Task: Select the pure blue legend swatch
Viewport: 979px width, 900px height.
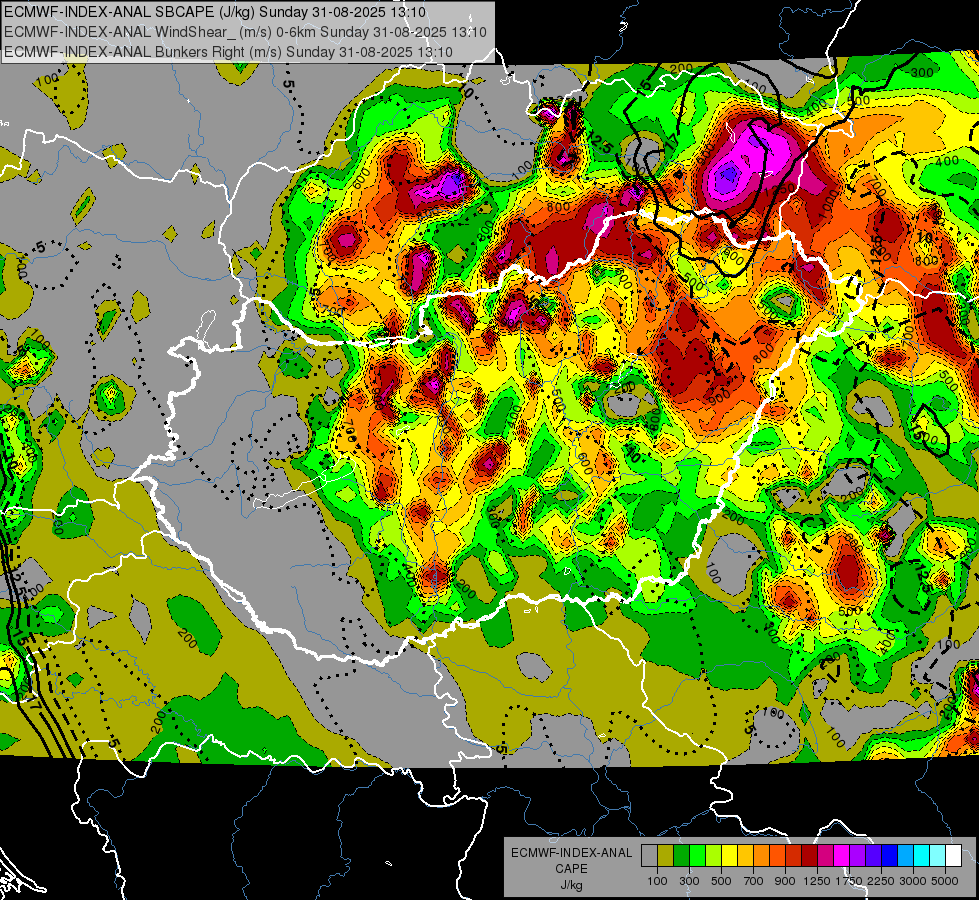Action: 890,856
